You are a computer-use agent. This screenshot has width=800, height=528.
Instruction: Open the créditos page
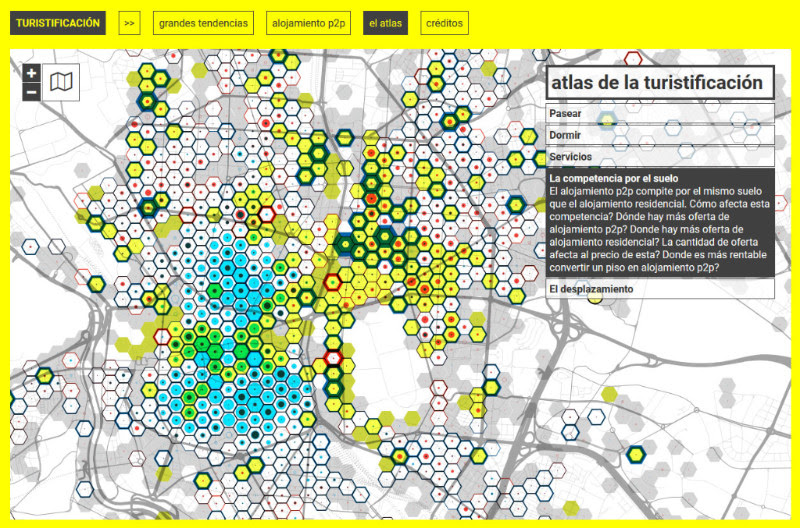[x=443, y=23]
